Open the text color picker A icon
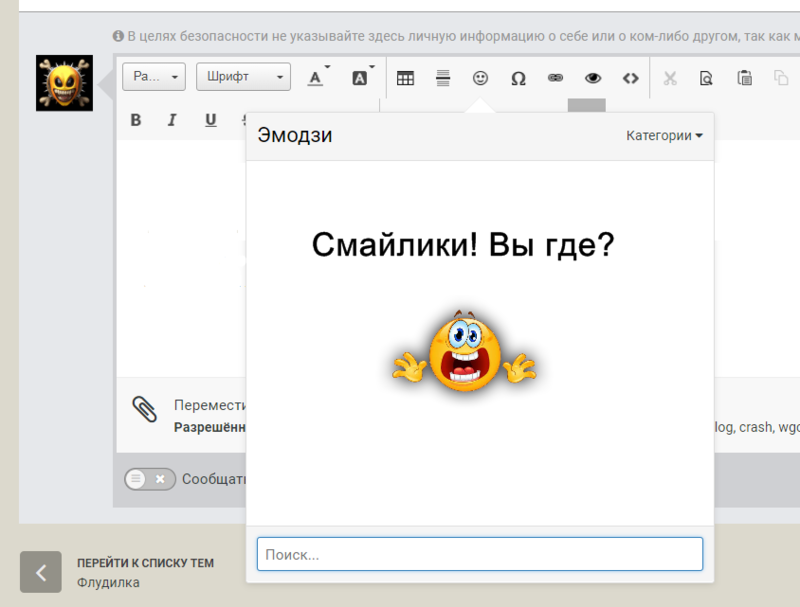 (316, 76)
